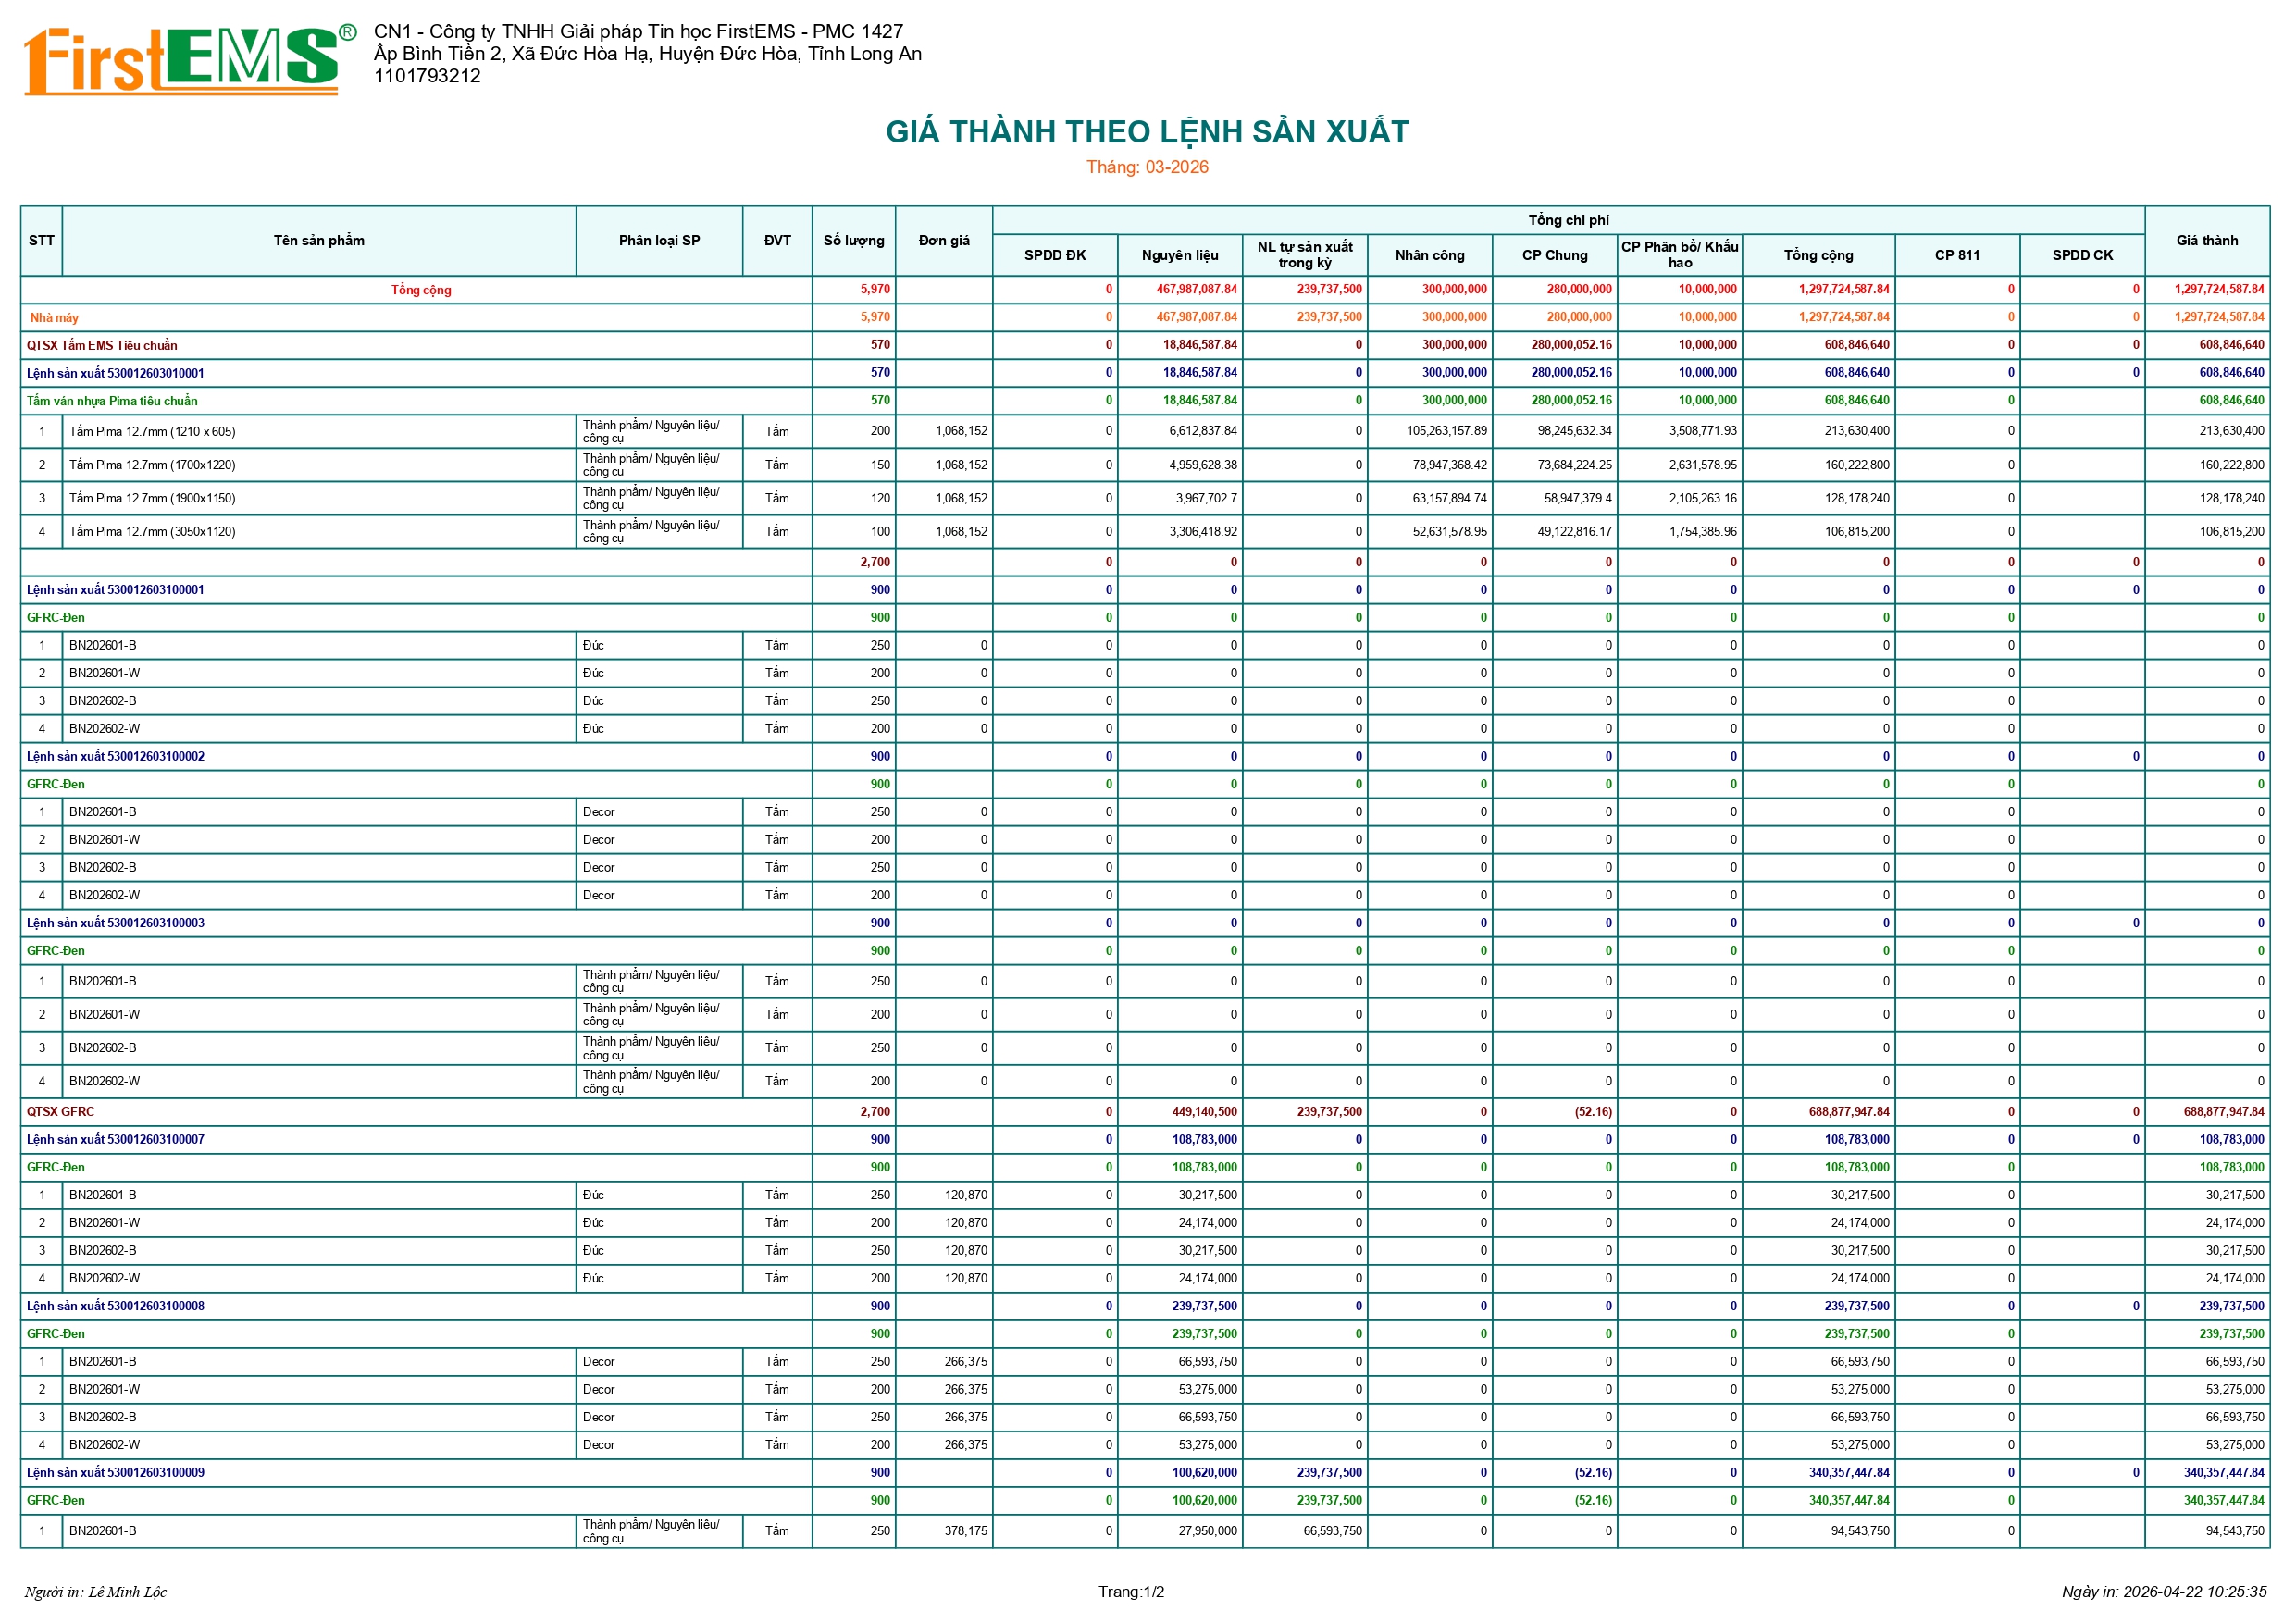This screenshot has height=1623, width=2296.
Task: Click the QTSX GFRC Giá thành 688,877,947.84
Action: tap(2224, 1112)
